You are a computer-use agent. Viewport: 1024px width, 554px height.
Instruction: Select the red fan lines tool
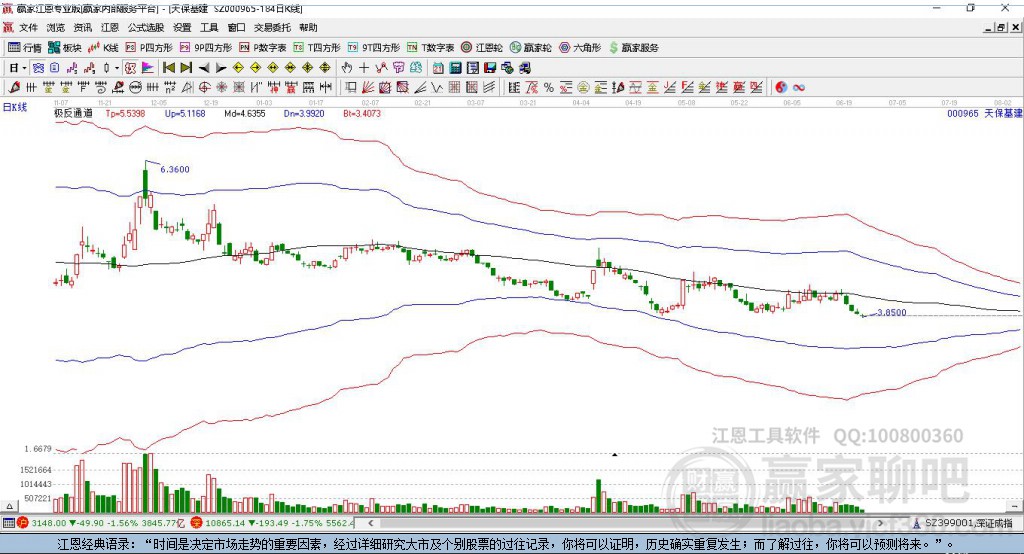(368, 88)
